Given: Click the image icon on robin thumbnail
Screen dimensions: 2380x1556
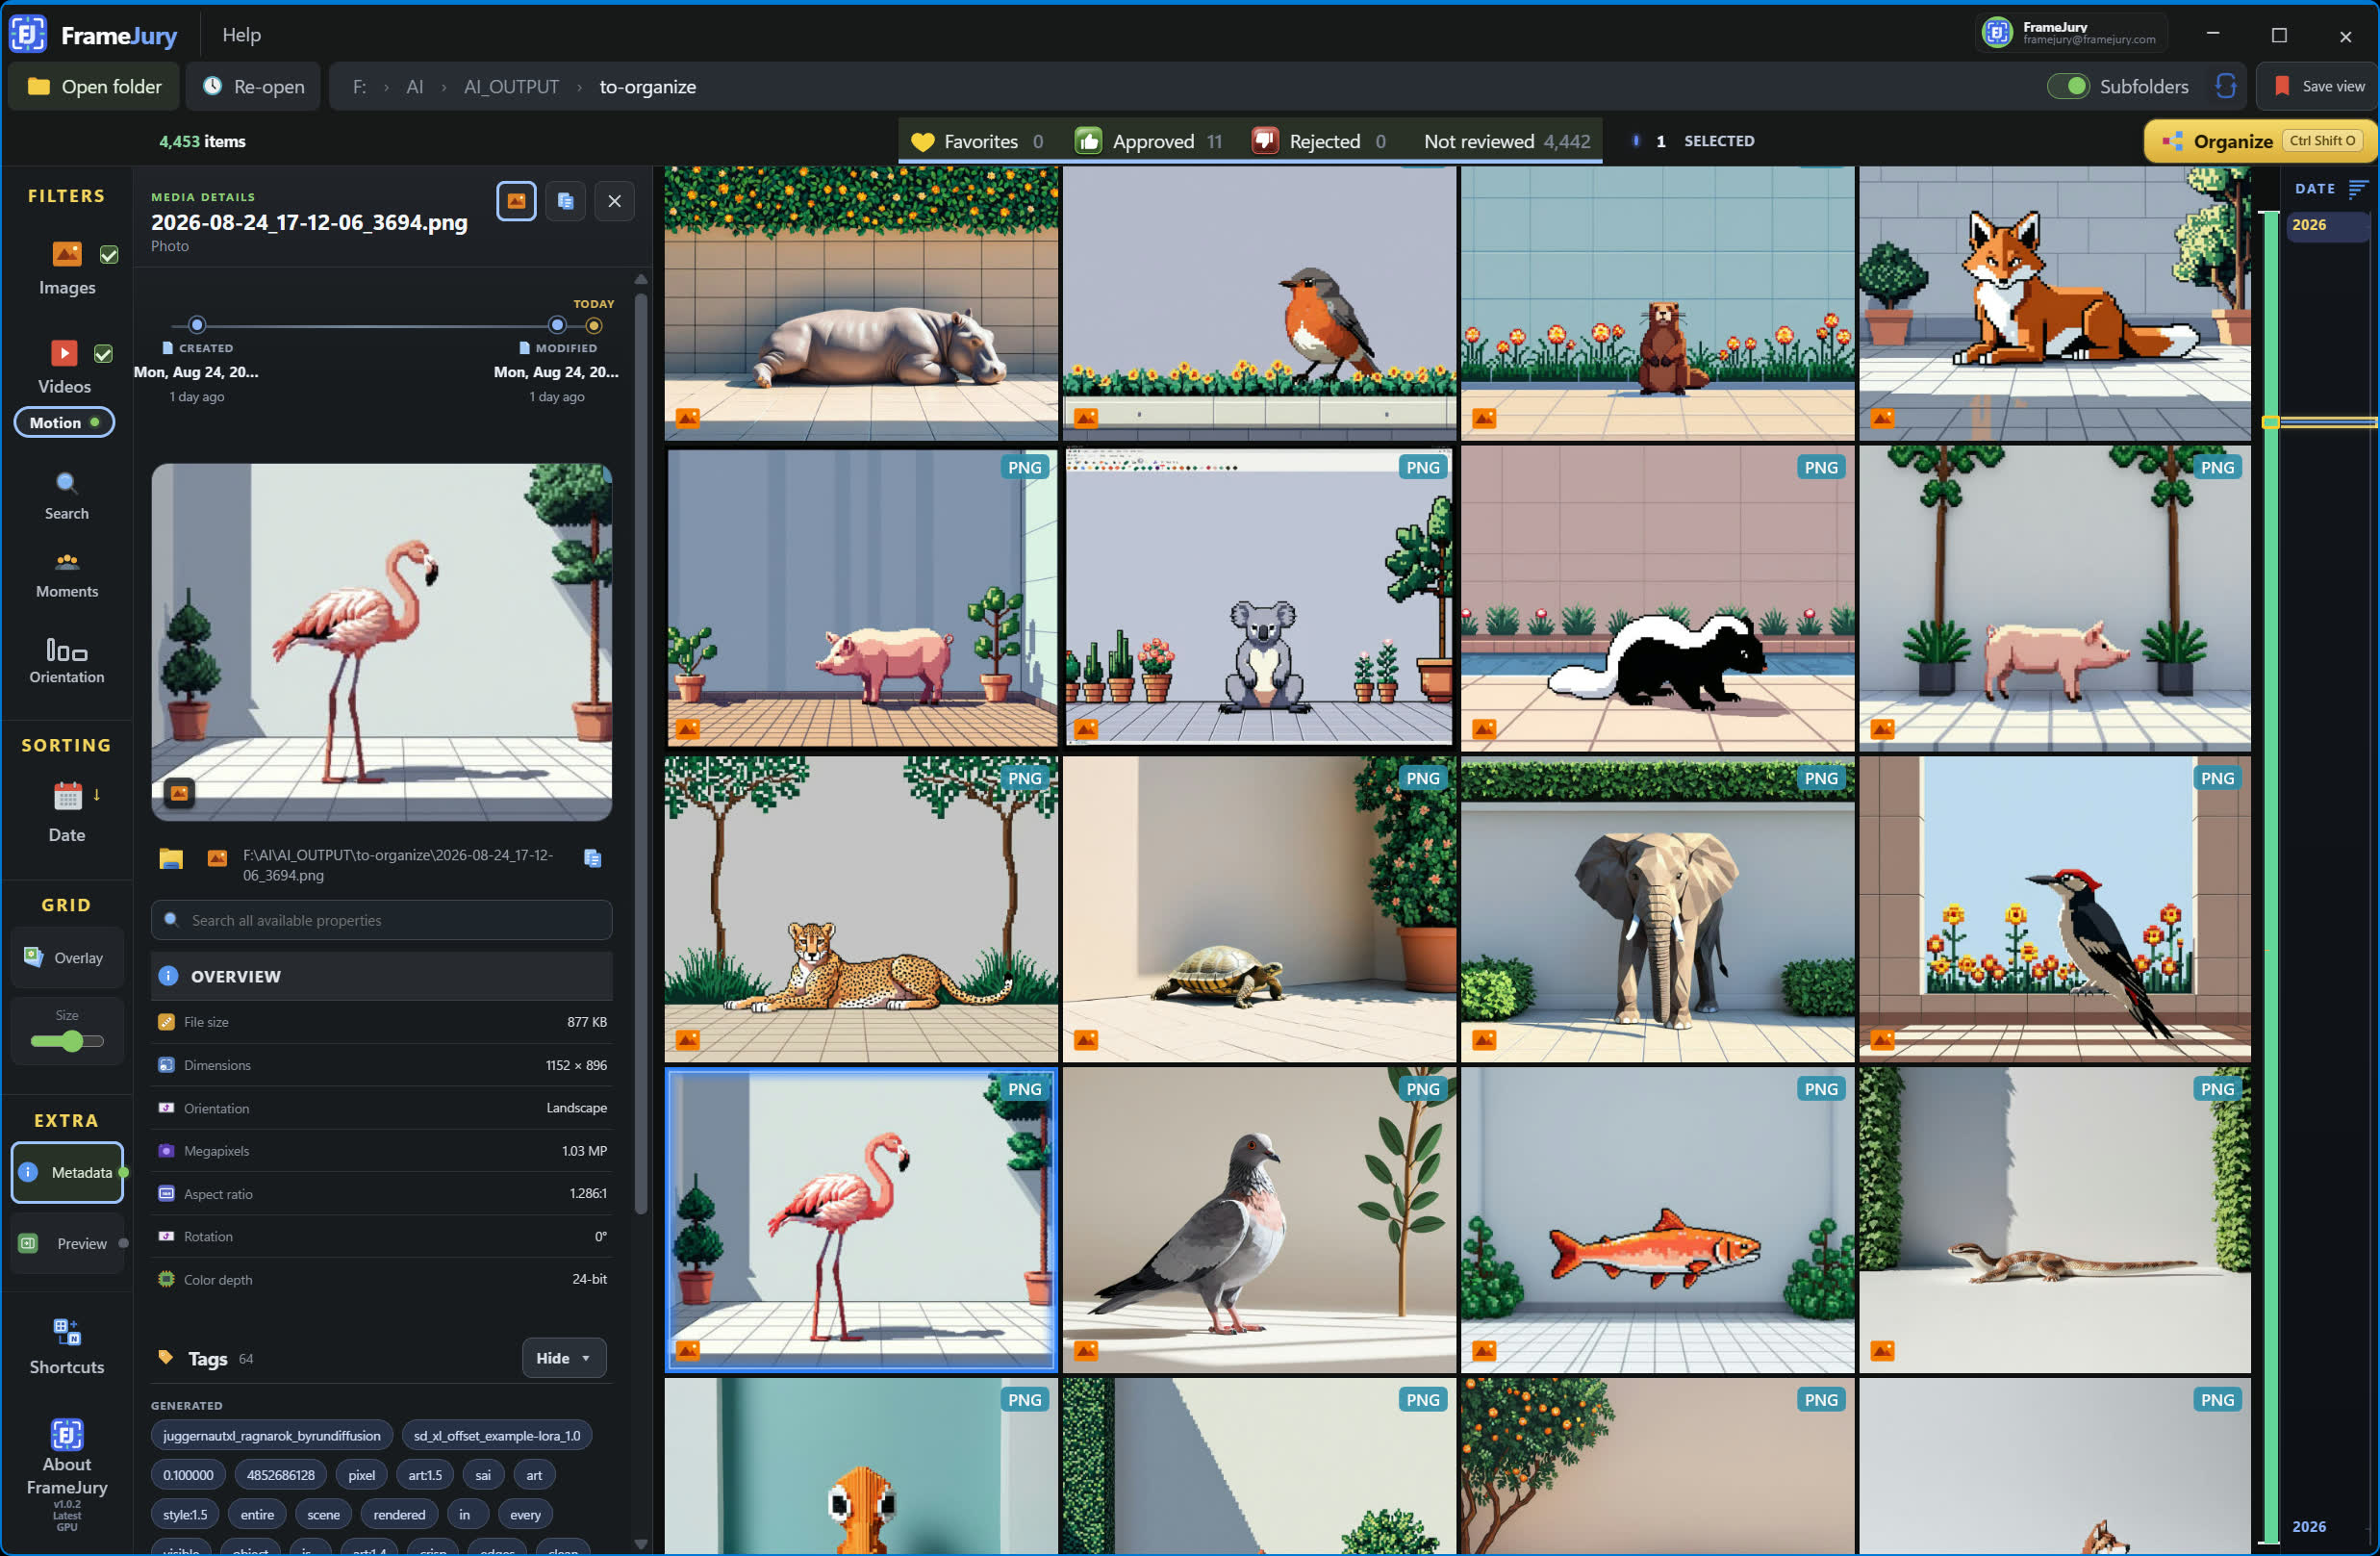Looking at the screenshot, I should coord(1085,418).
